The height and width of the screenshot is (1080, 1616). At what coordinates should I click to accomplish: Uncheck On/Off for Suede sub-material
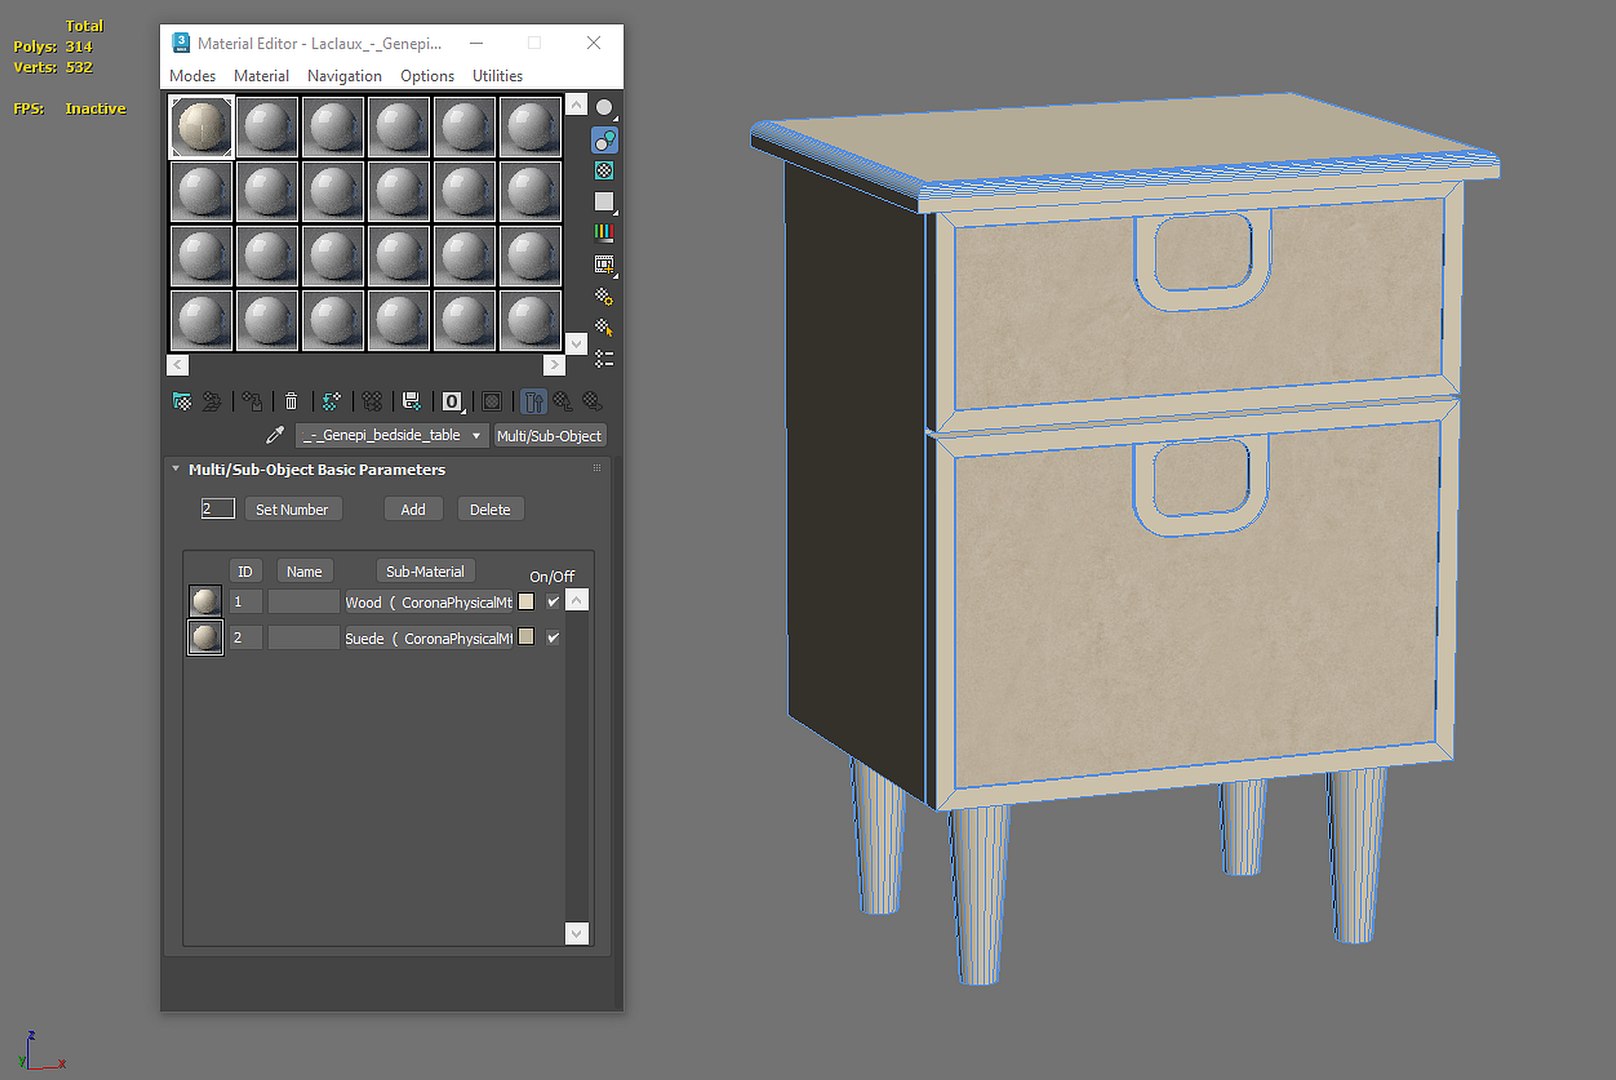[x=553, y=637]
